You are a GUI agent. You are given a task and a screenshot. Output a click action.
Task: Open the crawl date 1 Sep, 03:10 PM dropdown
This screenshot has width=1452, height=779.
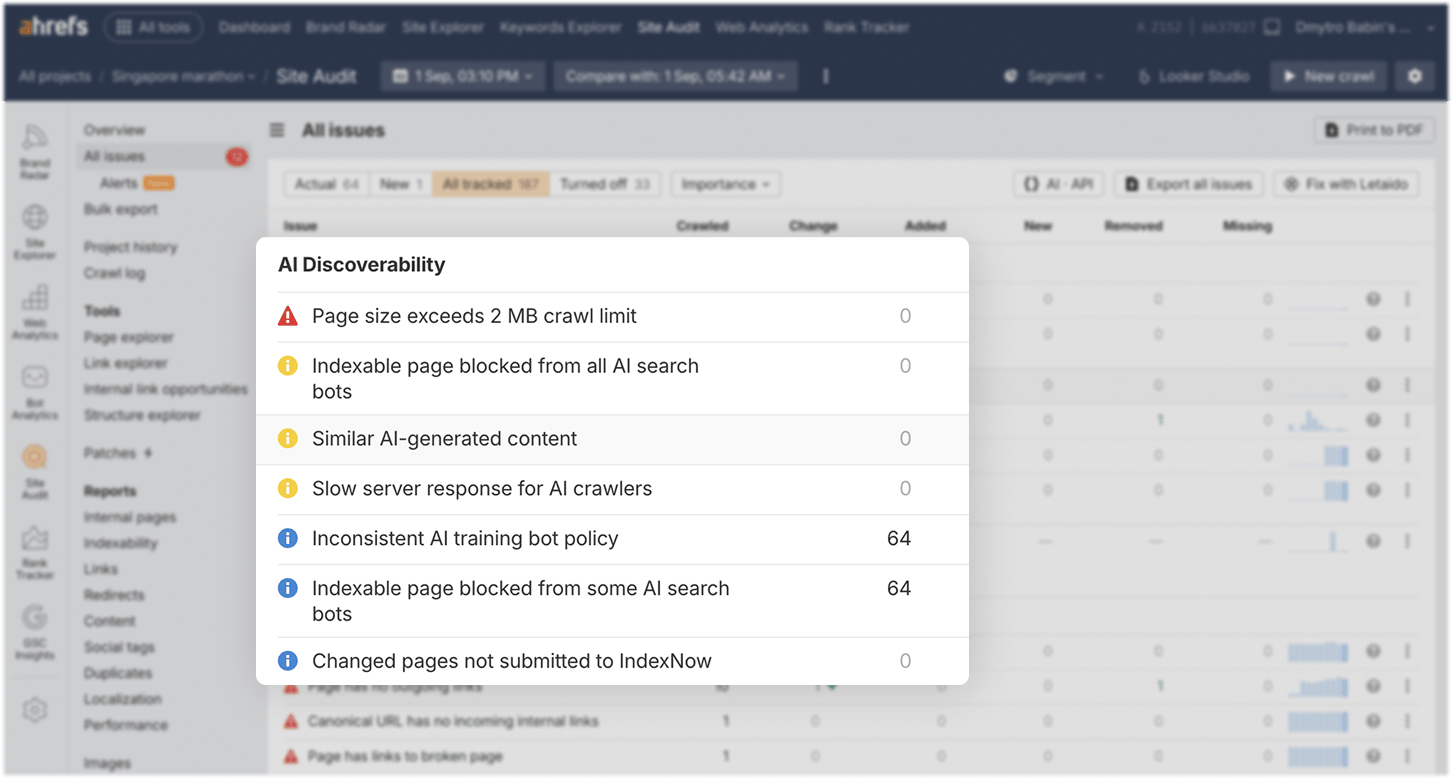pos(462,76)
